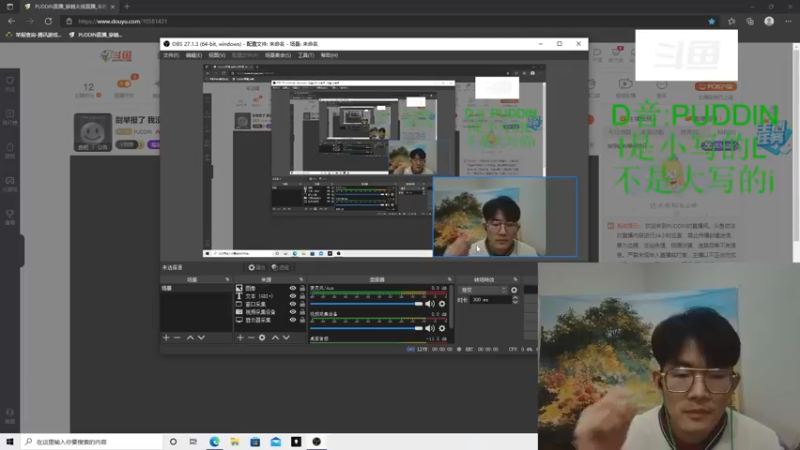
Task: Move scene up with Scenes panel up arrow
Action: click(190, 338)
